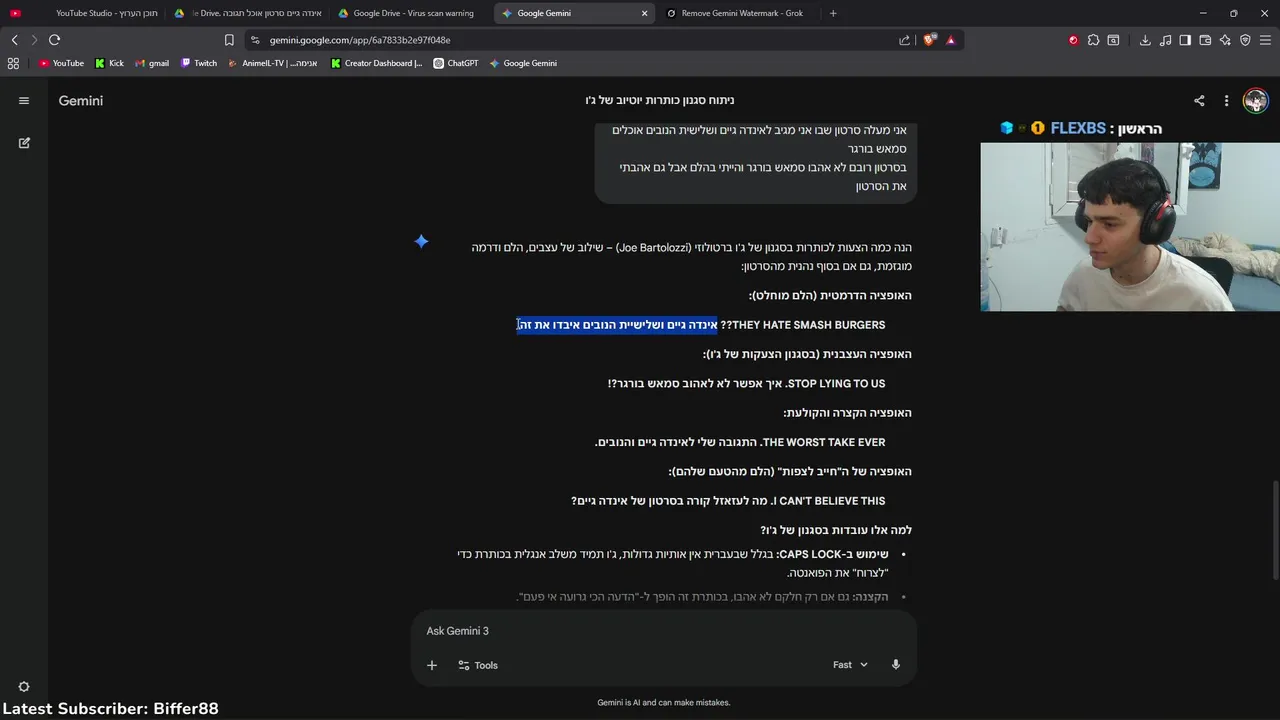Open Gemini settings gear in the sidebar
The height and width of the screenshot is (720, 1280).
coord(24,687)
